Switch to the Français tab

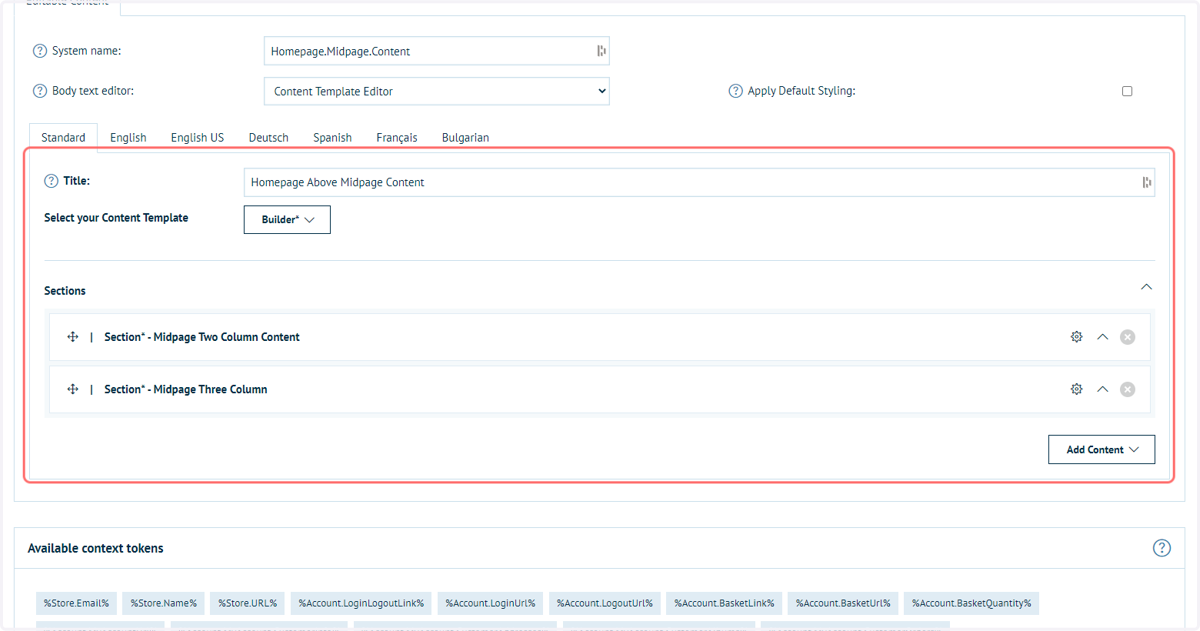(x=397, y=137)
